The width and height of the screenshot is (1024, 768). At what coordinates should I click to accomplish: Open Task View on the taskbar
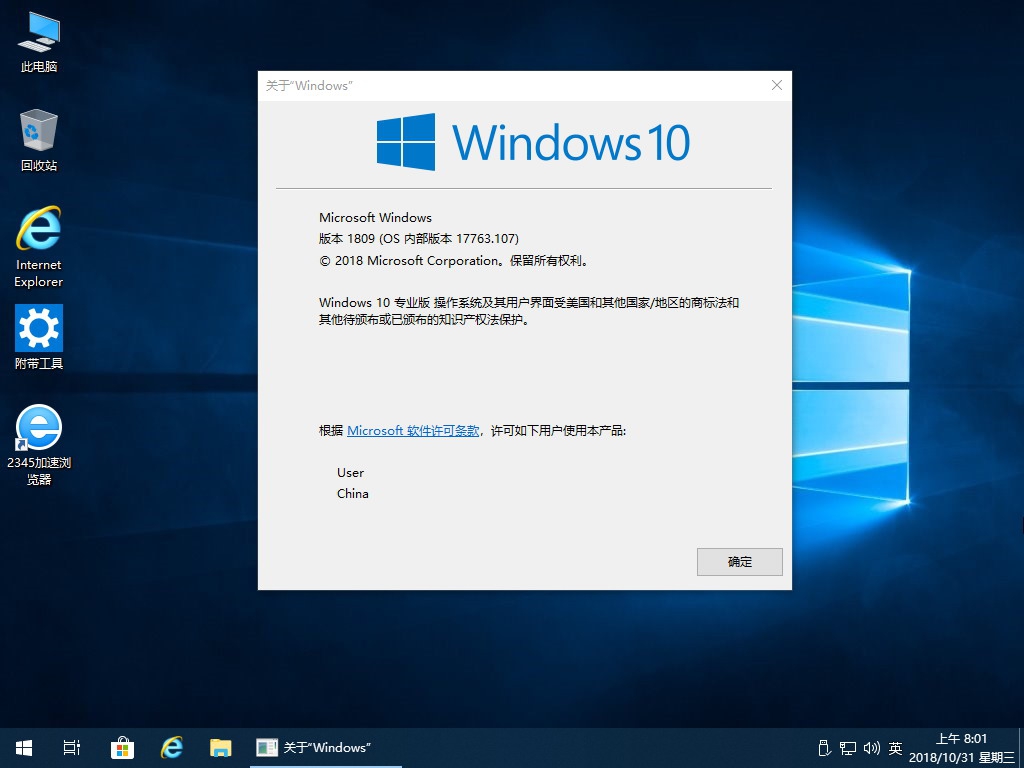(72, 748)
